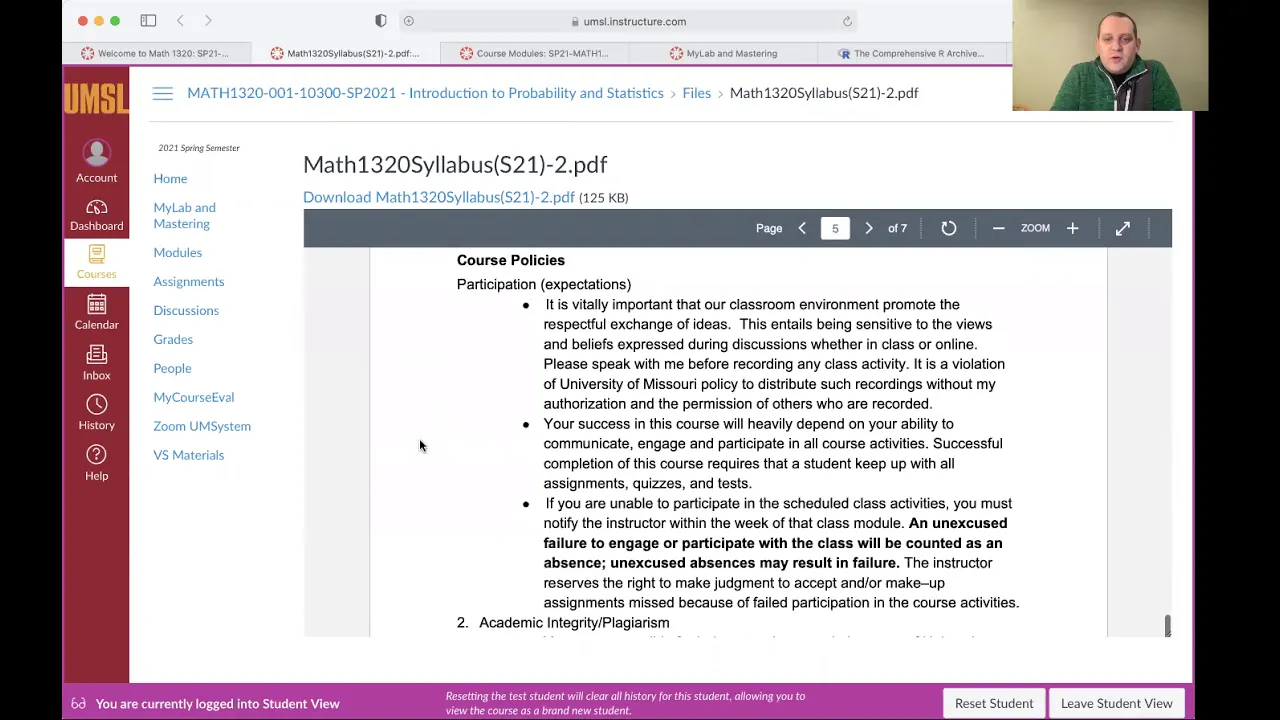The image size is (1280, 720).
Task: Switch to Comprehensive R Archive tab
Action: (912, 53)
